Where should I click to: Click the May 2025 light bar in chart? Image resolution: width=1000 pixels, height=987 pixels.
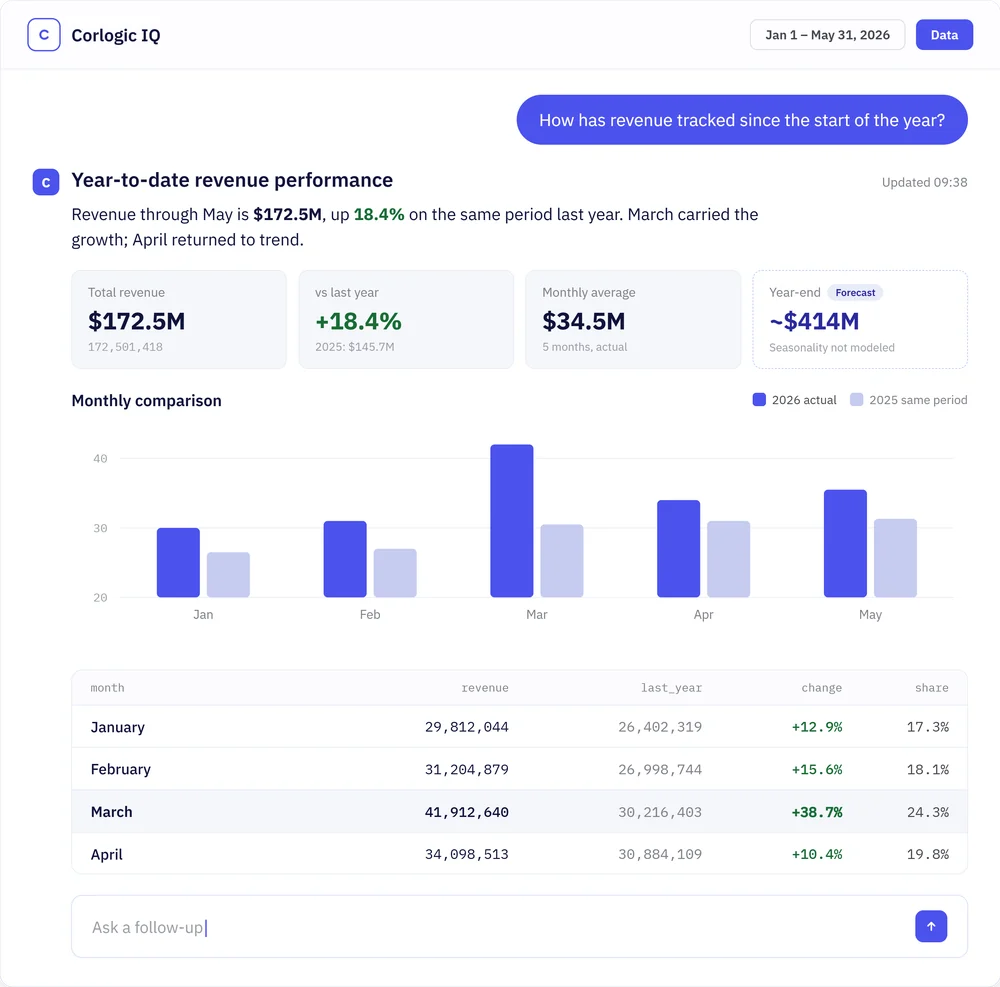[x=895, y=558]
